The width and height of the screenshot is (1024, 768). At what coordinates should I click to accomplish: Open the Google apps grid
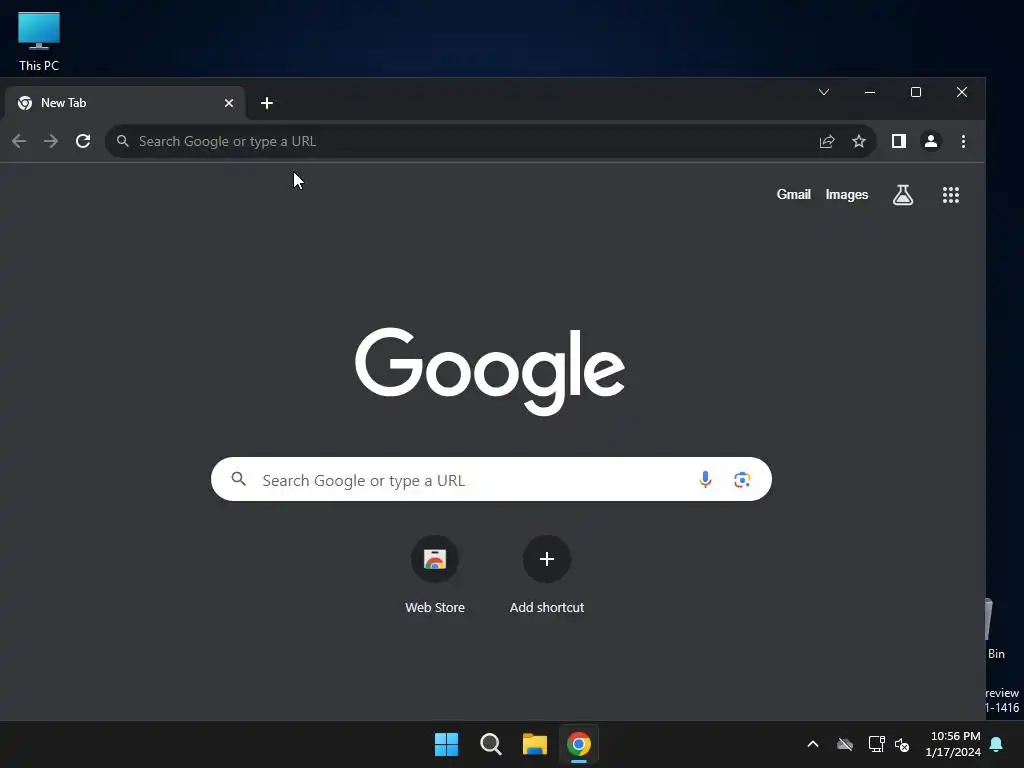pos(951,195)
